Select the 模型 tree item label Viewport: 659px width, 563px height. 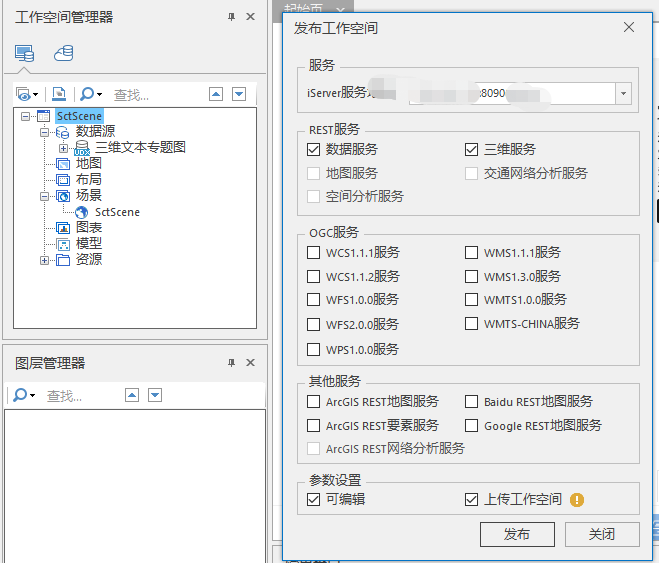[x=89, y=244]
